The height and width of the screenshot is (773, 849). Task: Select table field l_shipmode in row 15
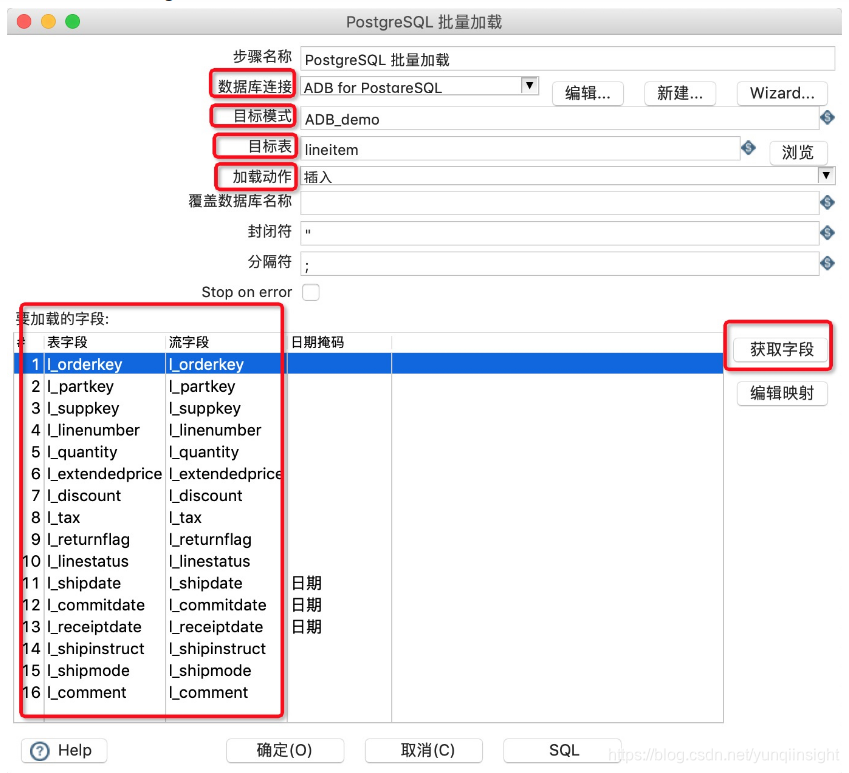coord(89,670)
